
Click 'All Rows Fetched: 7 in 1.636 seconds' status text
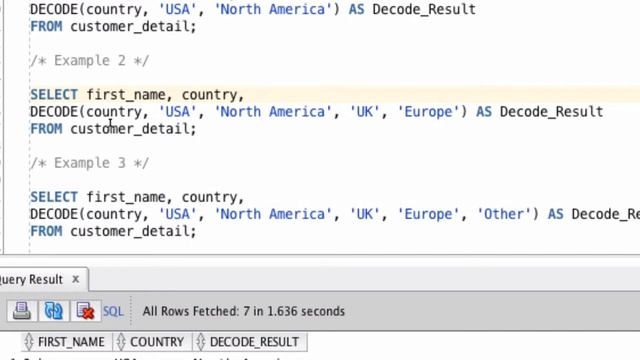244,311
